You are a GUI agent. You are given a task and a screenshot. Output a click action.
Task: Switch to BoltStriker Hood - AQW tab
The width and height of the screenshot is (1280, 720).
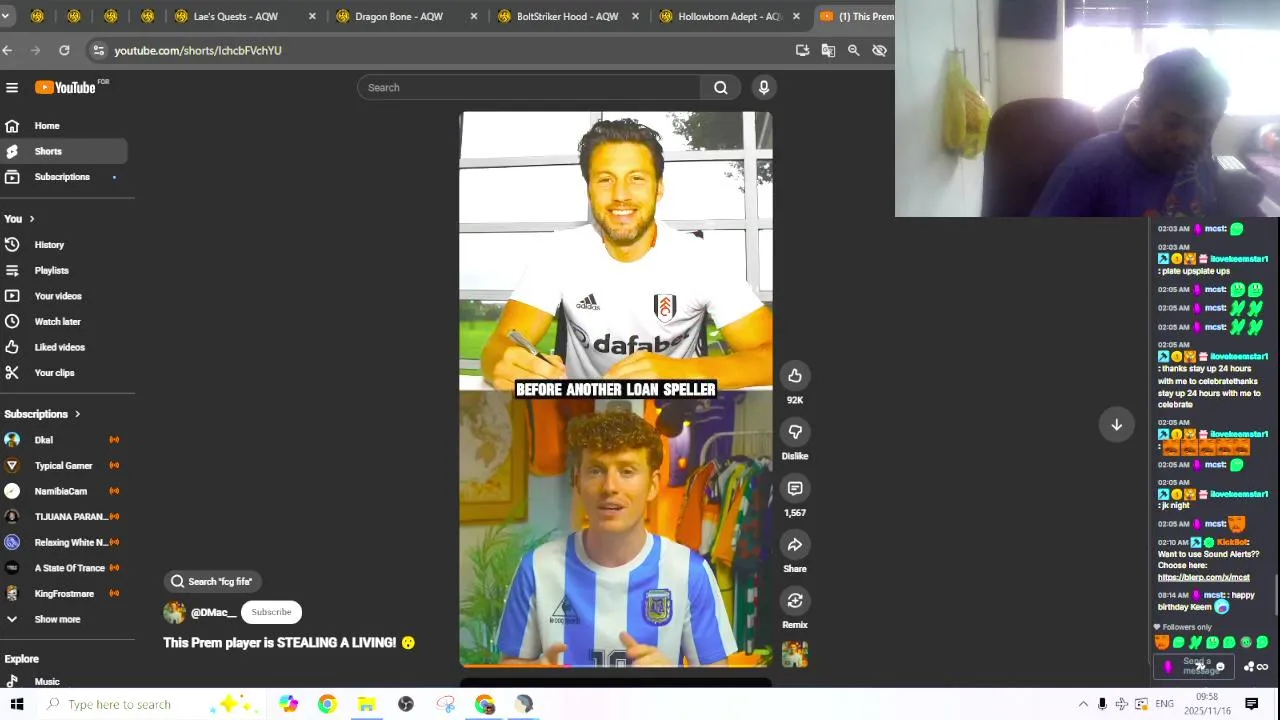click(x=568, y=16)
